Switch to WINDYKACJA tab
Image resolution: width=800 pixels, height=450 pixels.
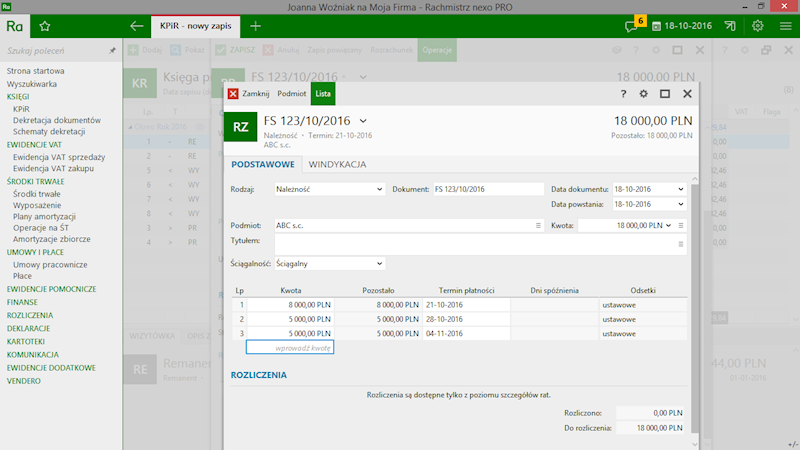337,164
